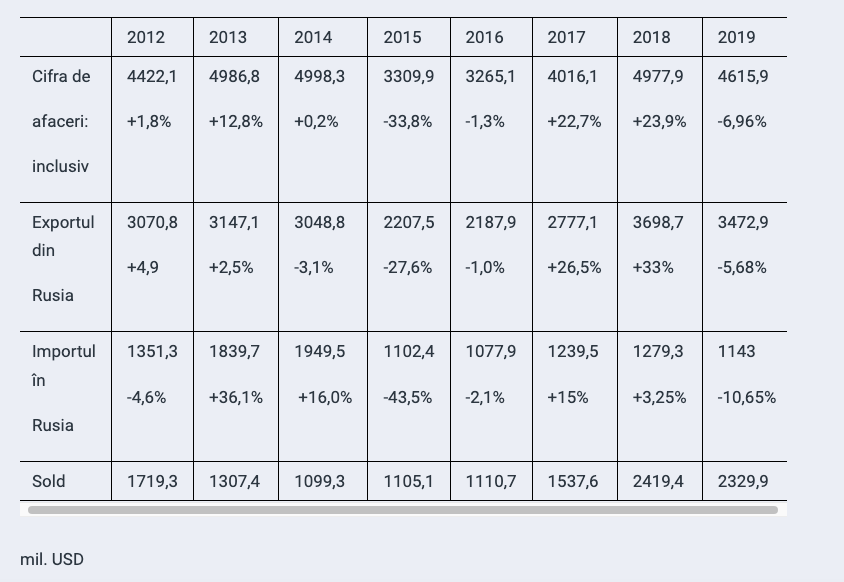Click the Importul în Rusia row label
Image resolution: width=844 pixels, height=582 pixels.
[63, 388]
